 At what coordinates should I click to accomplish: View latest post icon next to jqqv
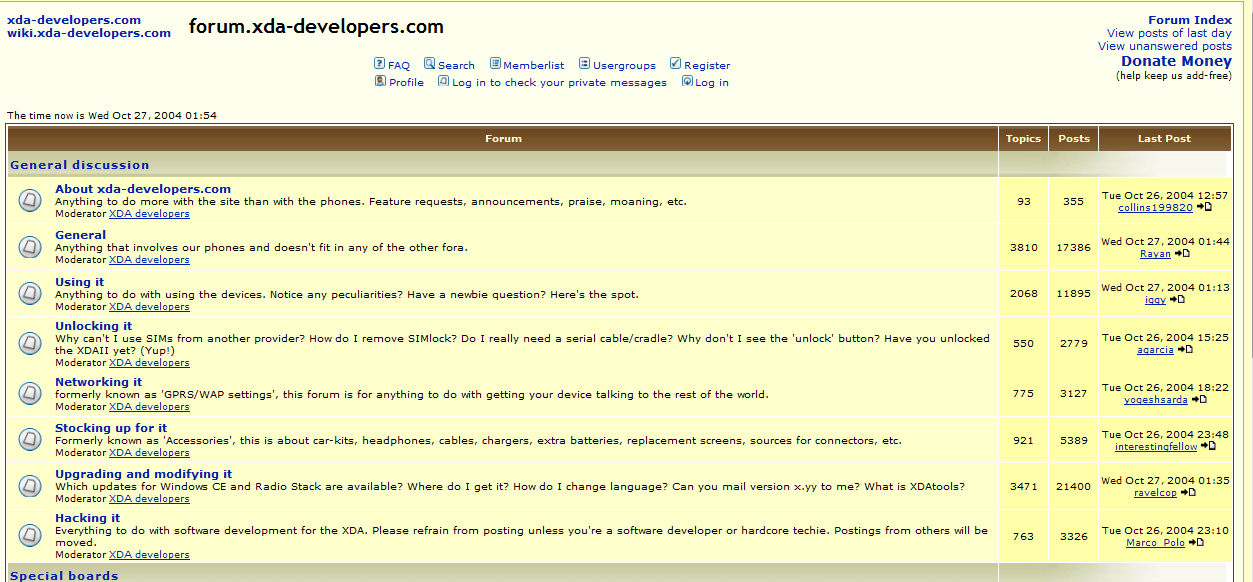[x=1177, y=299]
